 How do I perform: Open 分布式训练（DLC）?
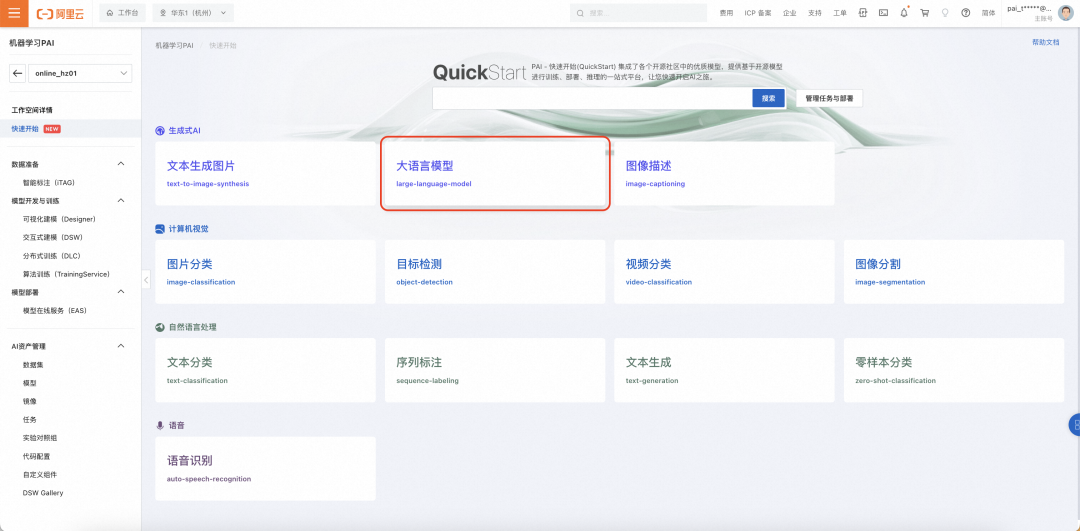[x=52, y=256]
